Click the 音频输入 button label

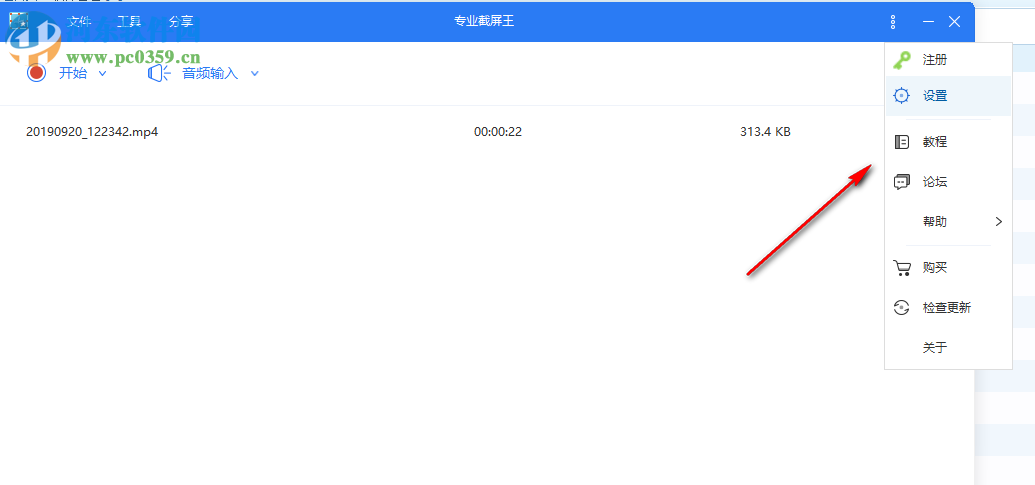coord(210,73)
